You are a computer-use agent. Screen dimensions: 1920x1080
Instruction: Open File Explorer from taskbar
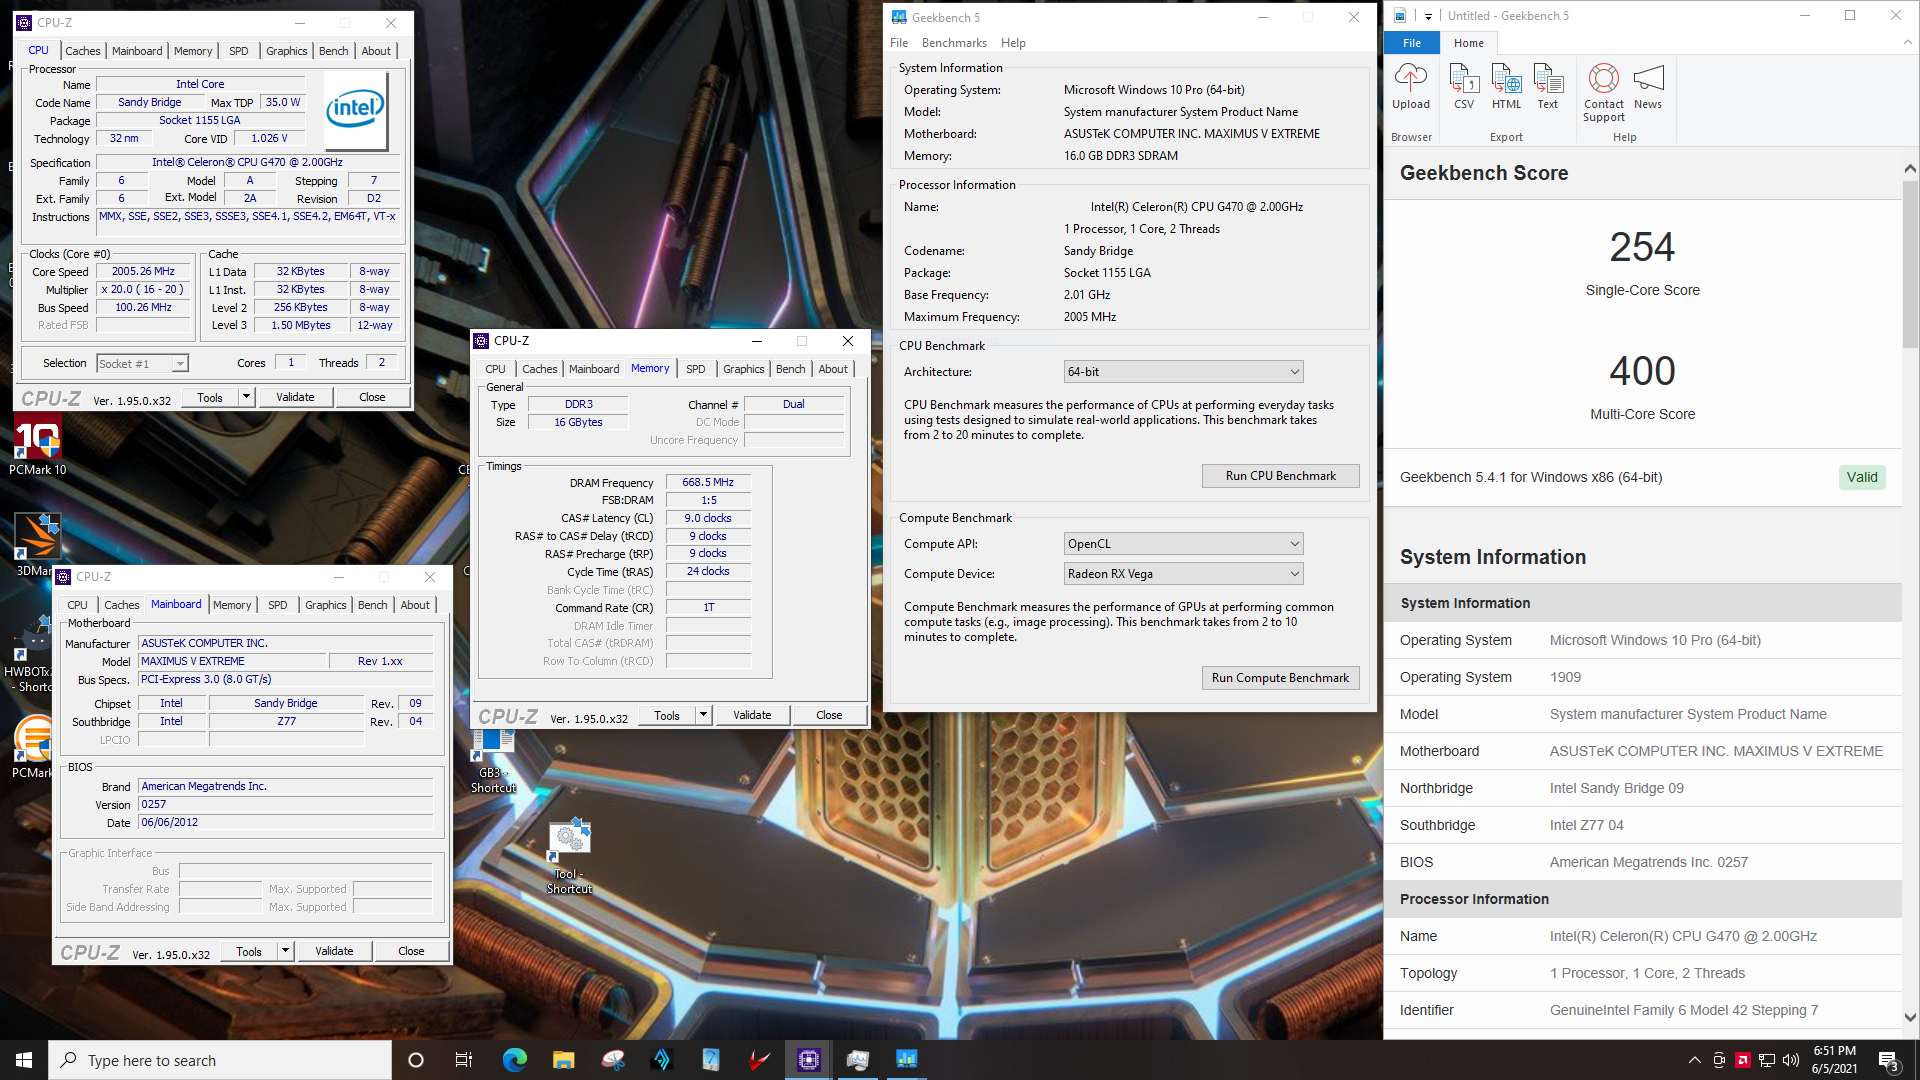pyautogui.click(x=563, y=1060)
